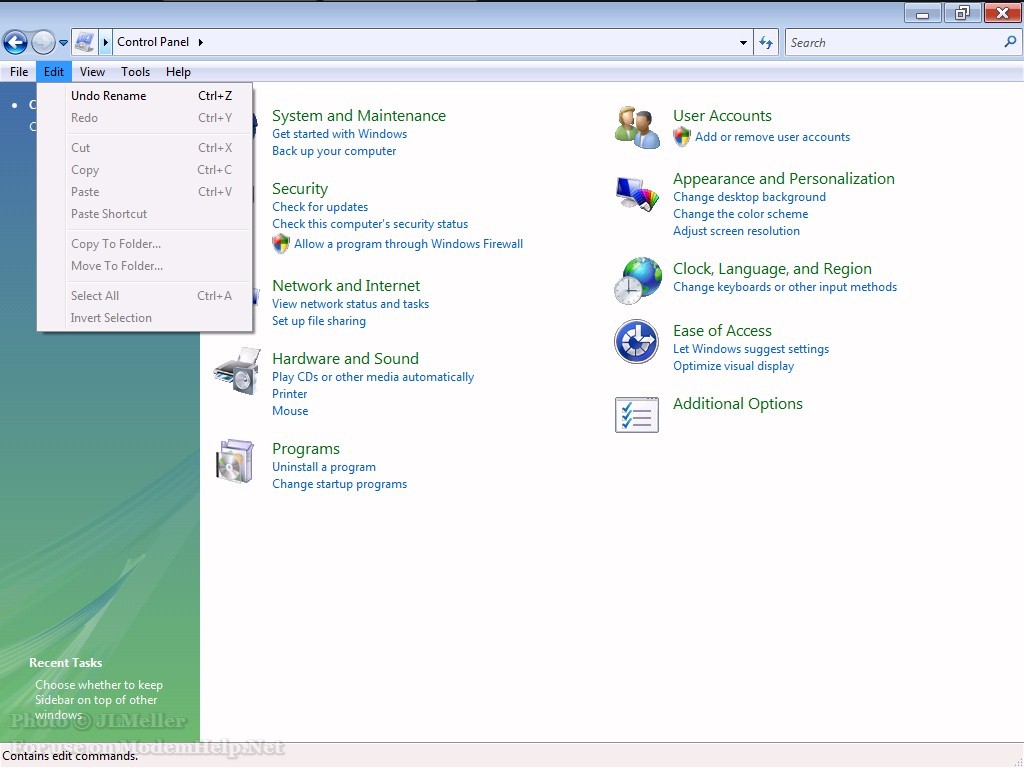Click inside the Search input box
1024x768 pixels.
(893, 43)
